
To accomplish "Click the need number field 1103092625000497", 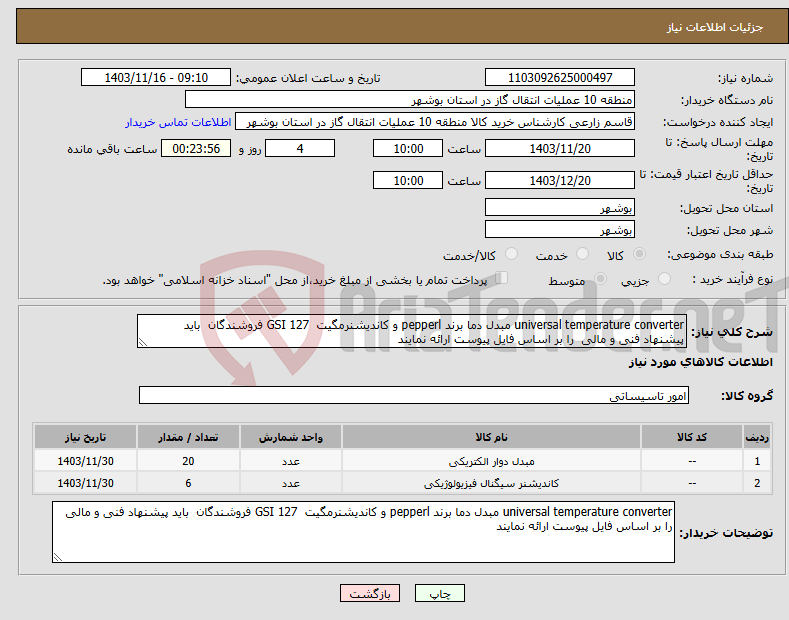I will pyautogui.click(x=560, y=78).
